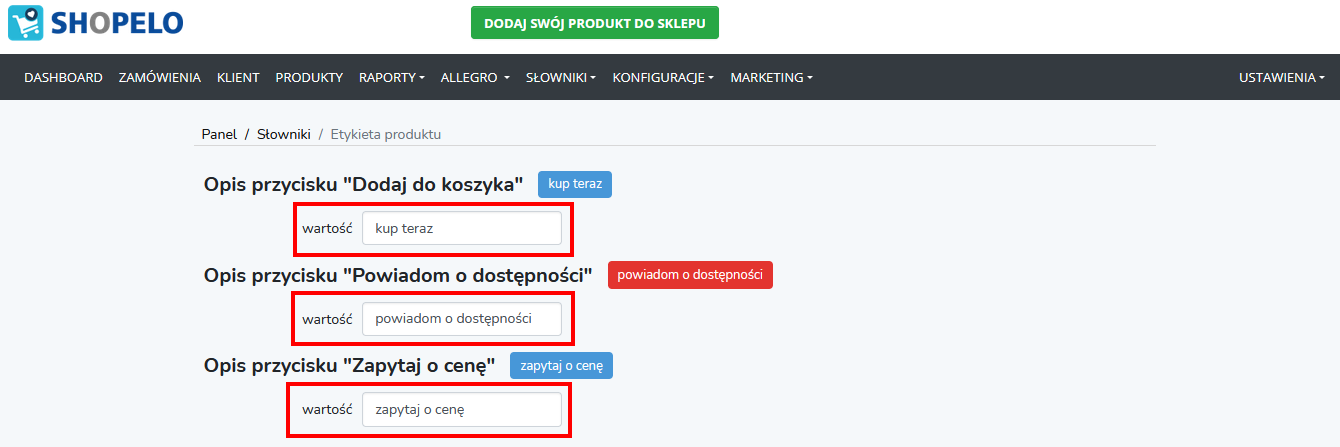Open the Ustawienia settings dropdown
This screenshot has height=447, width=1340.
click(1282, 77)
